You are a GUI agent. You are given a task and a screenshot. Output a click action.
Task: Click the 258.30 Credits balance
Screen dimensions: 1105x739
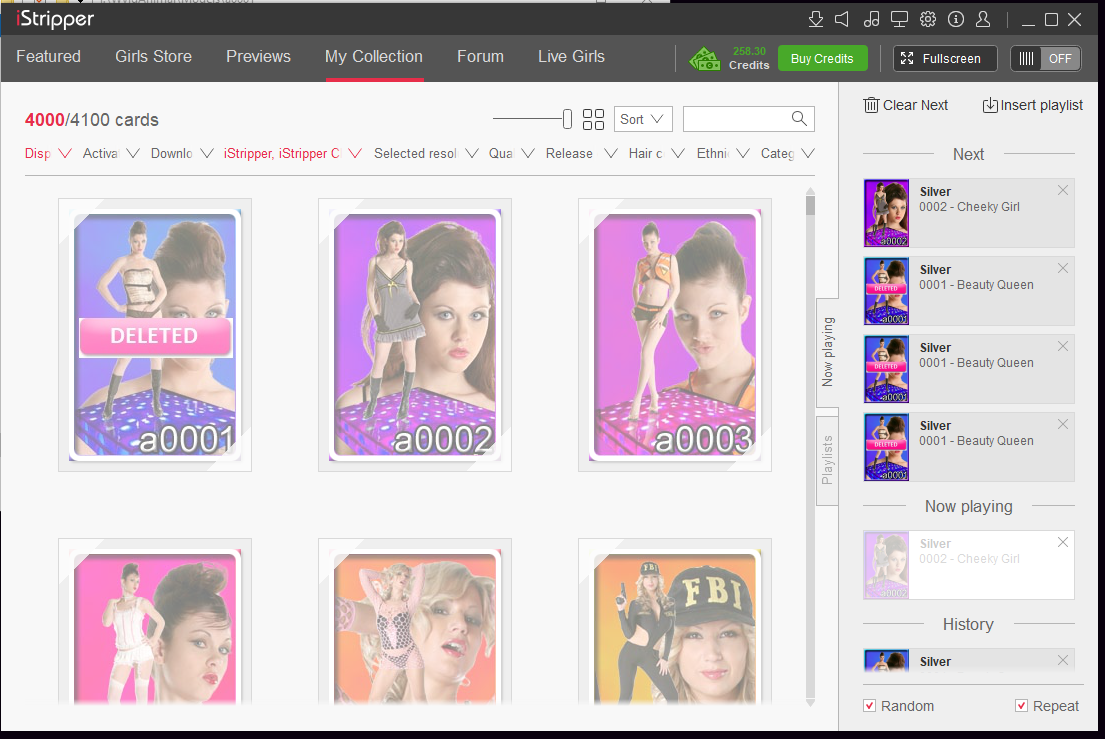(x=749, y=58)
